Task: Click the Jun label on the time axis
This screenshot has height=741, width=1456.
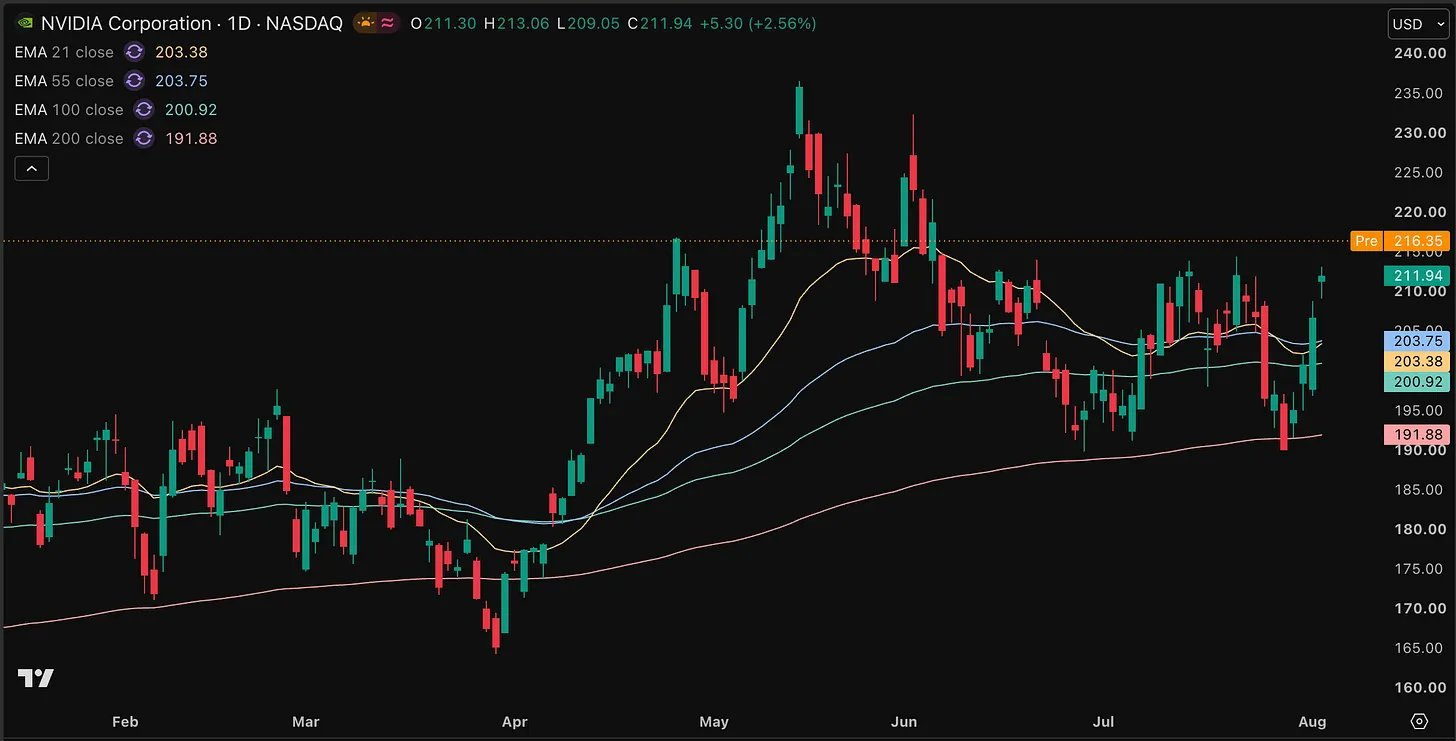Action: [904, 721]
